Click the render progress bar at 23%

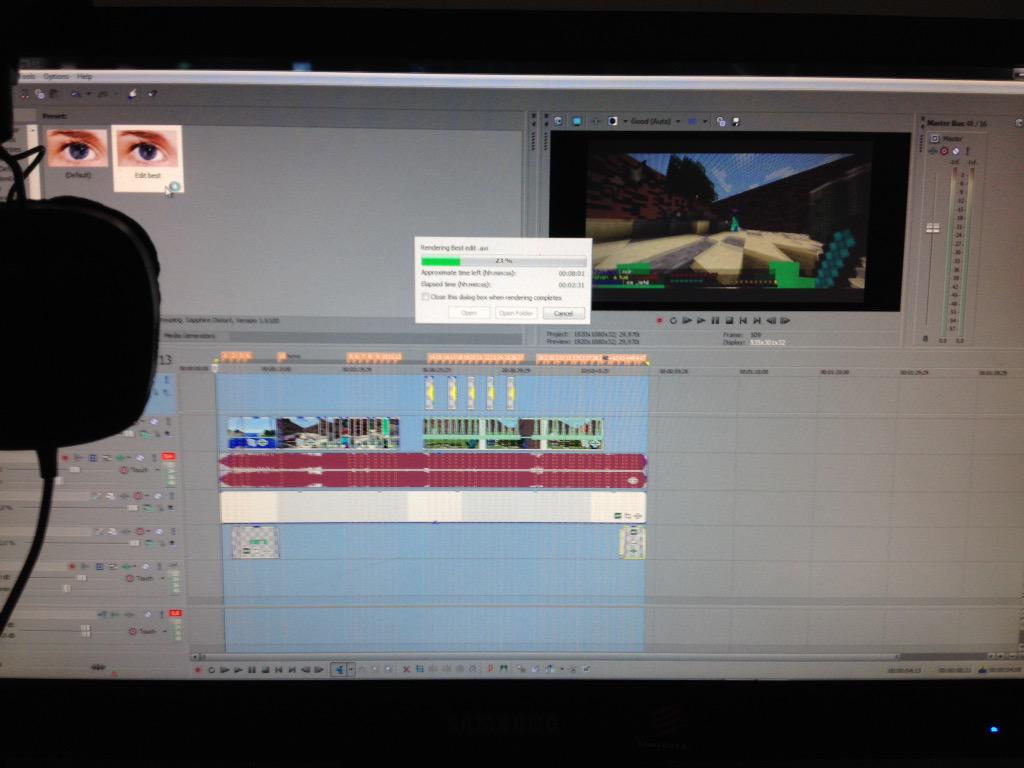(x=503, y=261)
